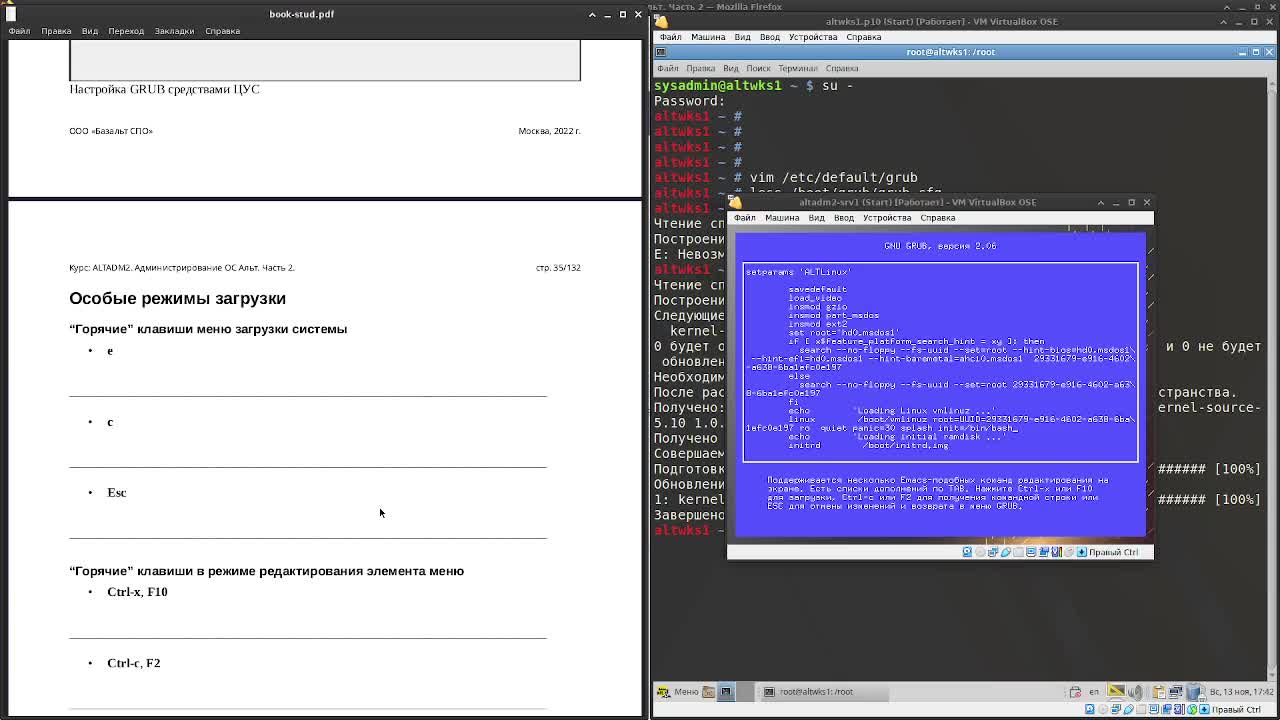1280x720 pixels.
Task: Click the Ctrl-c, F2 bullet in PDF page
Action: pyautogui.click(x=133, y=663)
